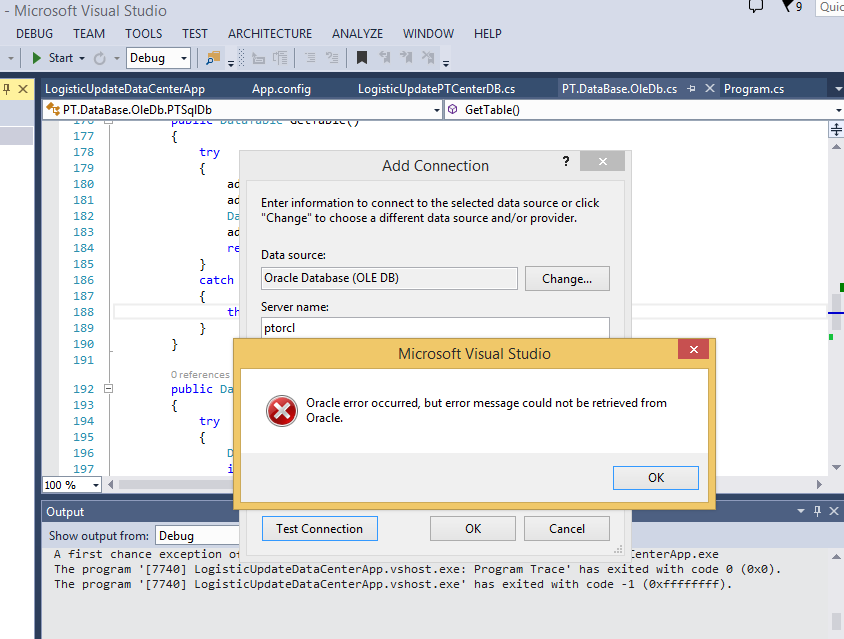Go to the next bookmark icon
Screen dimensions: 844x639
(406, 58)
